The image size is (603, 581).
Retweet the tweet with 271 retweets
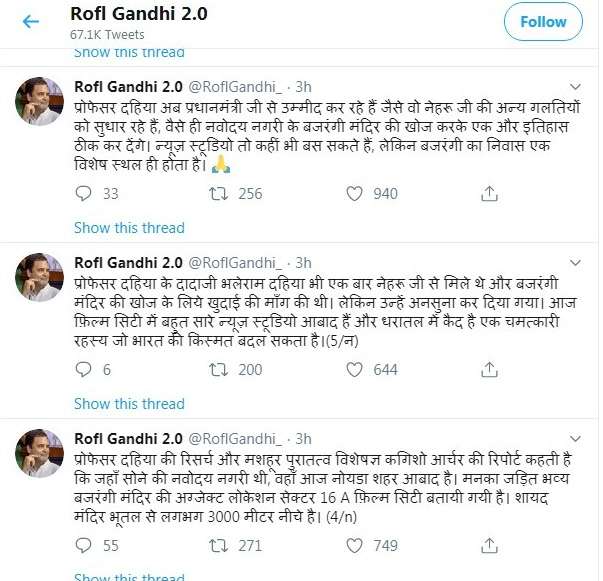click(218, 545)
